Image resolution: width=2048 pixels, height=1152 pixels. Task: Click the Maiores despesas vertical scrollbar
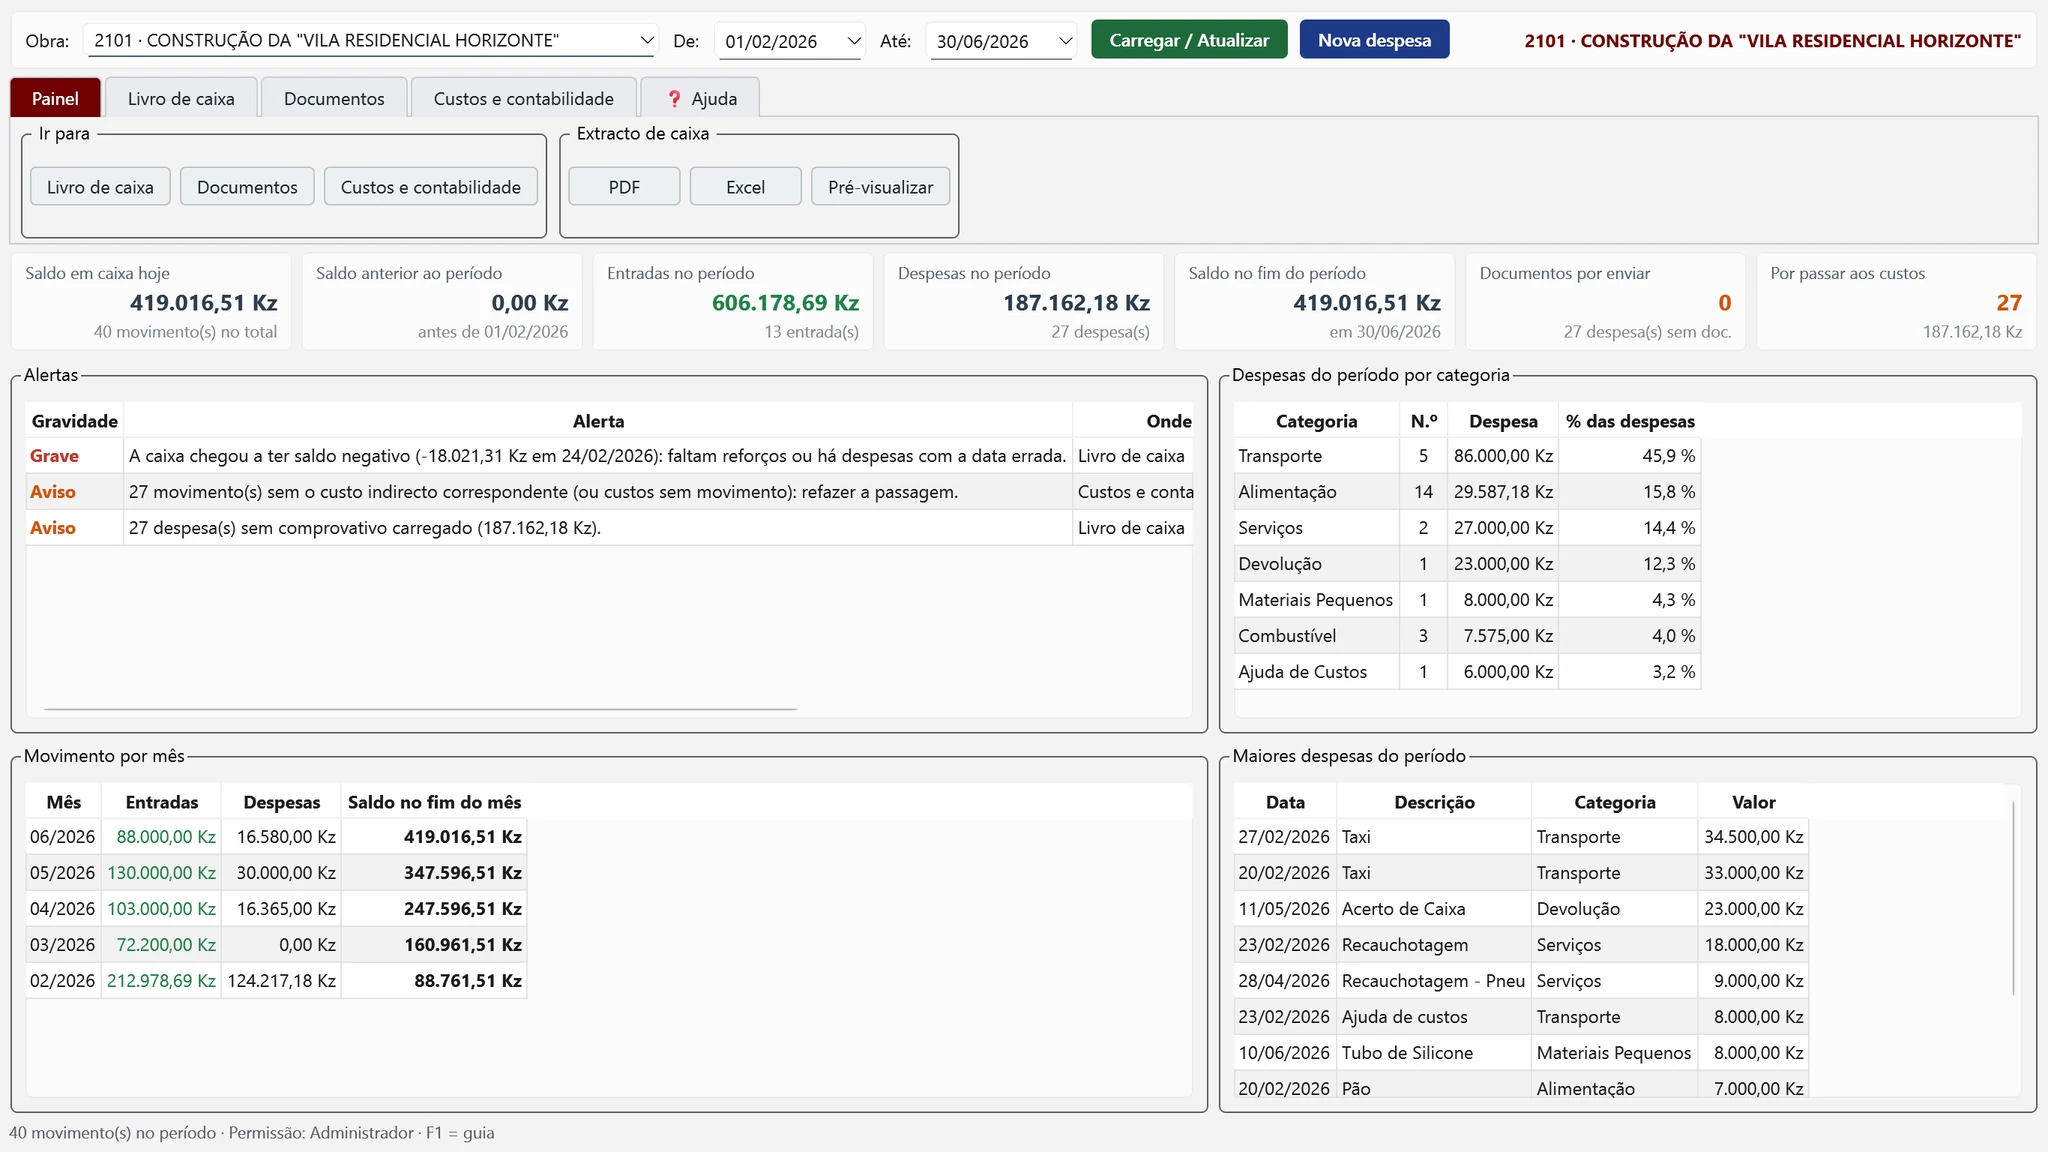coord(2013,897)
